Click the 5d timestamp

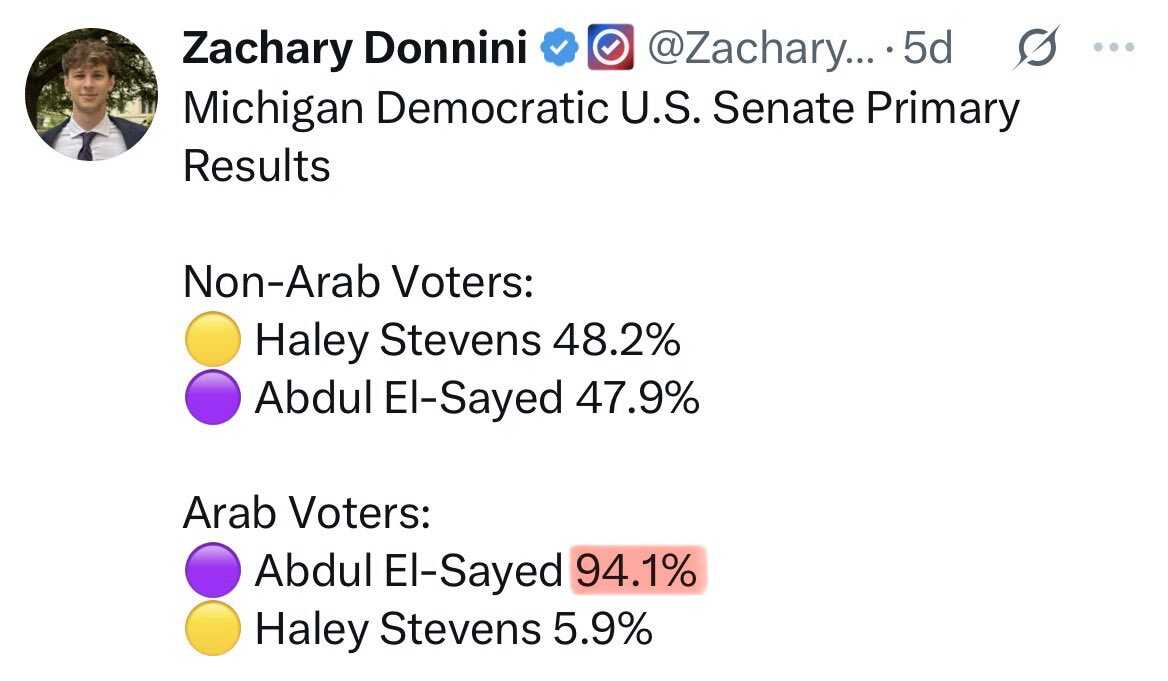(x=927, y=48)
